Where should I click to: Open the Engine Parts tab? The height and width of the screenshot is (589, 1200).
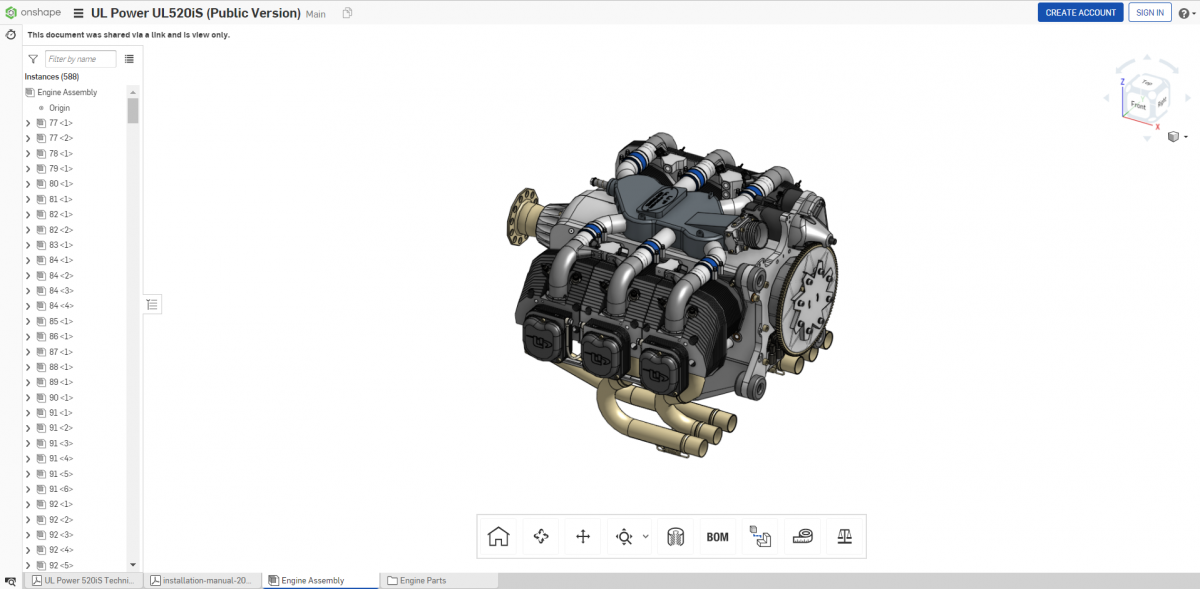(439, 580)
